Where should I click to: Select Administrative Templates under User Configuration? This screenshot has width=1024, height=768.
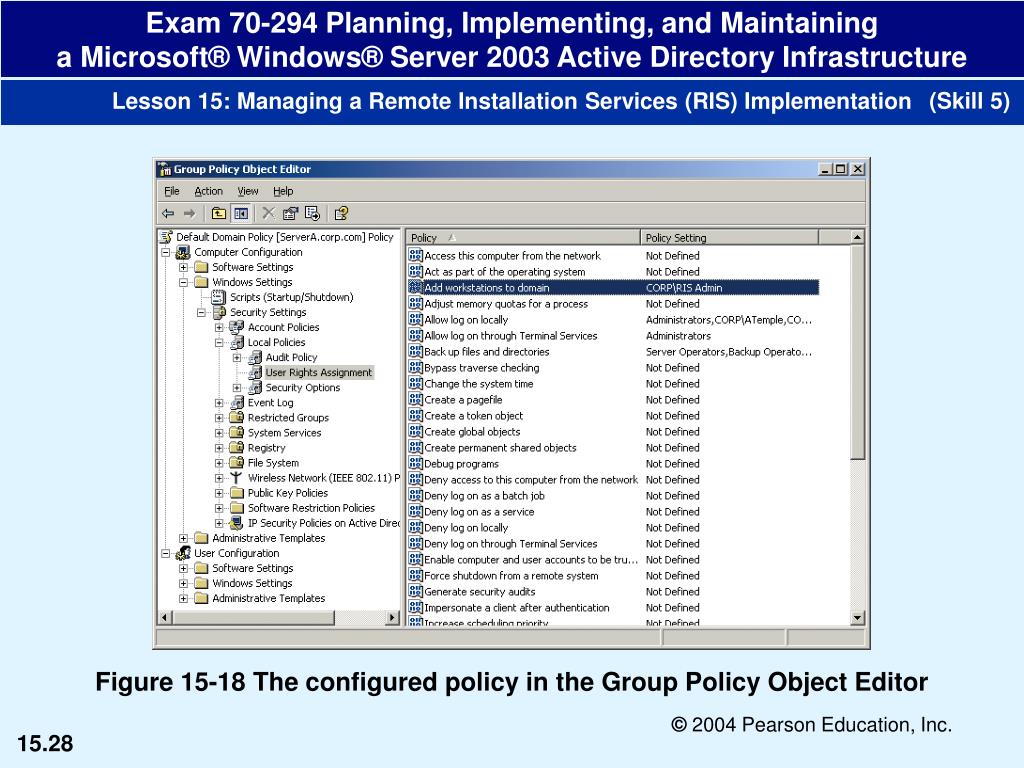click(268, 598)
